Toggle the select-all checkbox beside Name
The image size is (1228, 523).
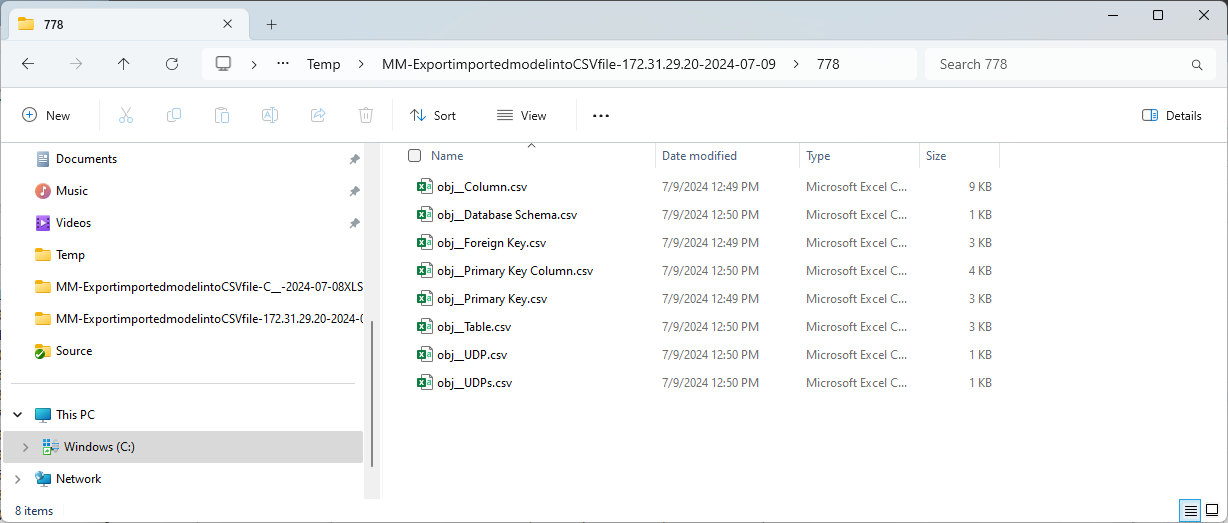pos(414,156)
